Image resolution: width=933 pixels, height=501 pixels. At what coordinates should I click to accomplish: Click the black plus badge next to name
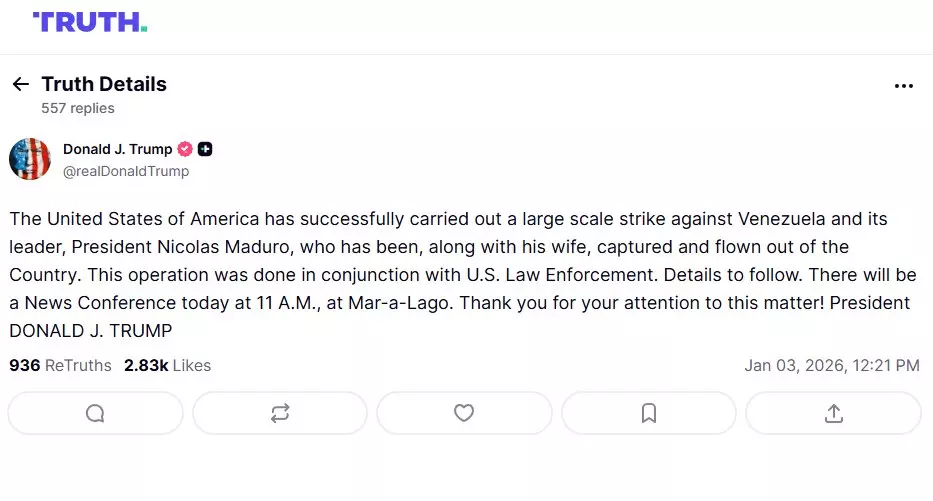205,149
